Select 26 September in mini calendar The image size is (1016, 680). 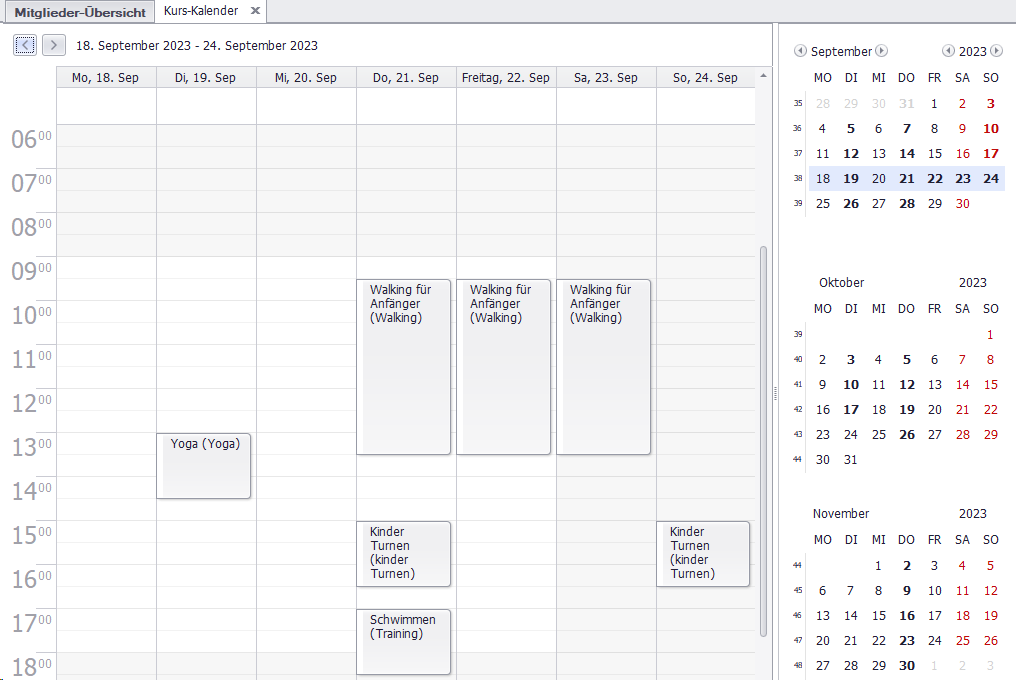851,203
